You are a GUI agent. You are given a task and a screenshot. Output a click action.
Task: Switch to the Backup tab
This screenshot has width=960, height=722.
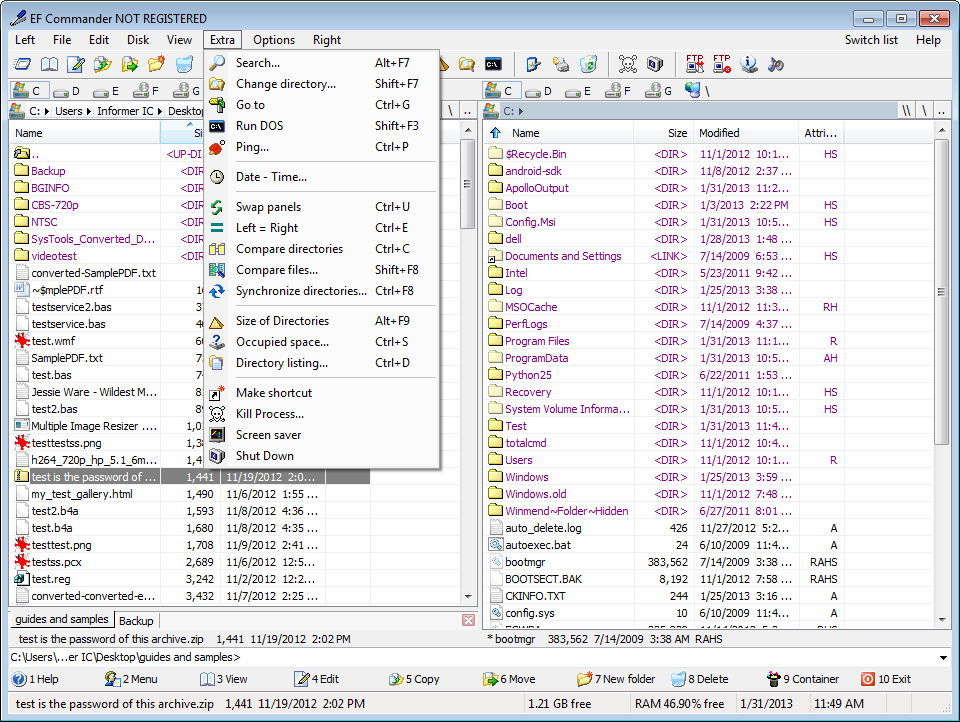coord(137,621)
